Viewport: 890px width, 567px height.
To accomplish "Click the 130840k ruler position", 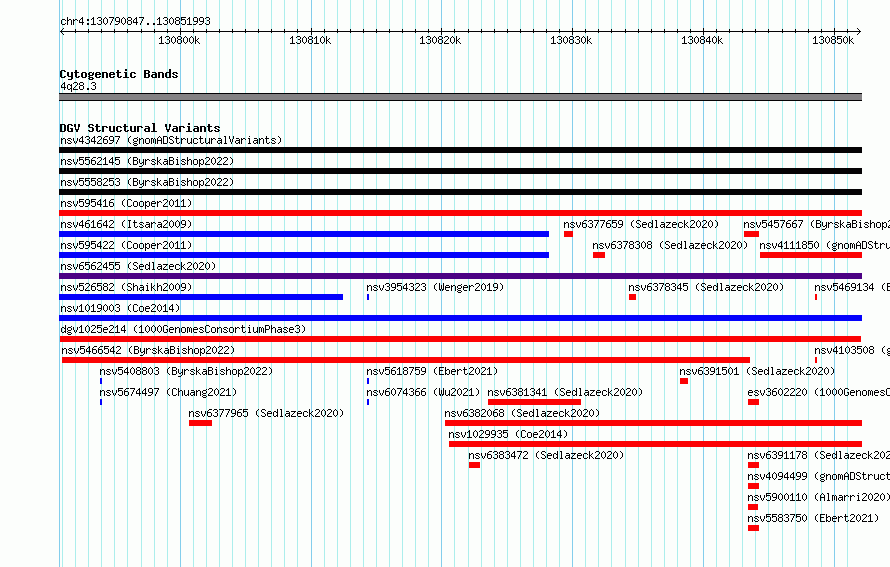I will coord(703,40).
